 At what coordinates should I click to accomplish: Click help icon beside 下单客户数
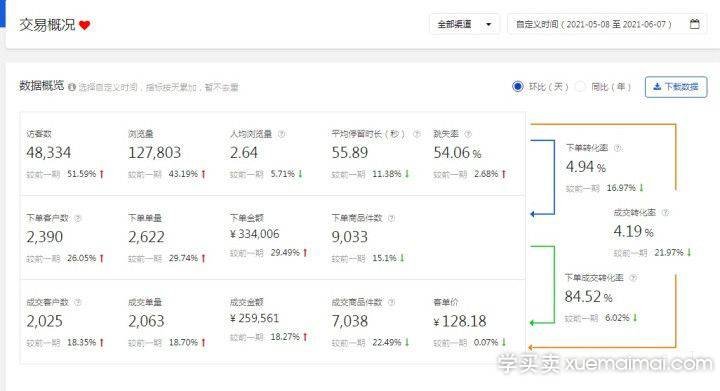coord(78,218)
